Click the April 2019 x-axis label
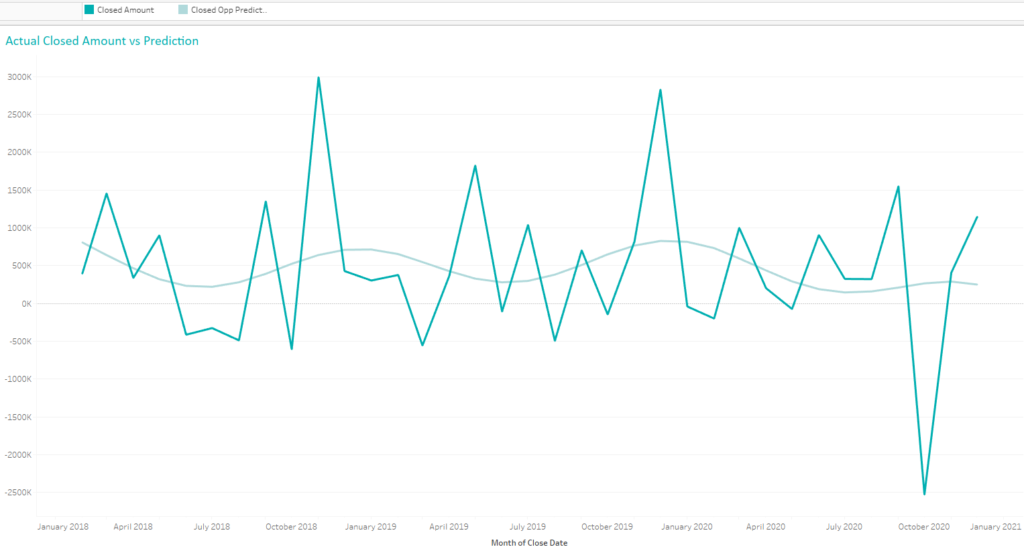 449,527
